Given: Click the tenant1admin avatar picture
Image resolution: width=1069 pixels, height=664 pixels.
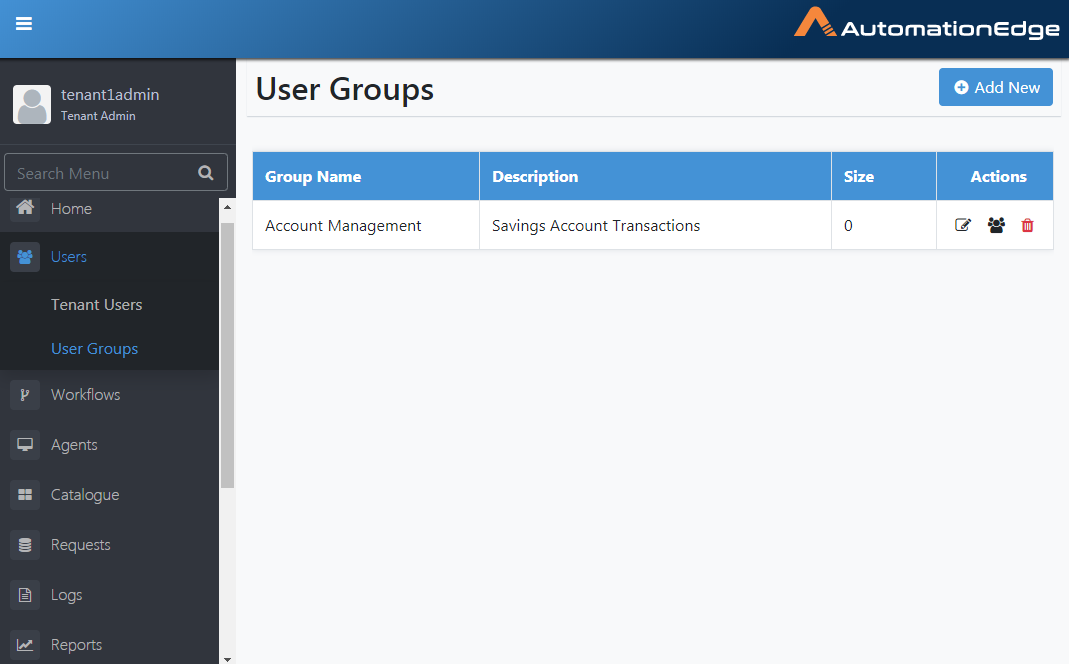Looking at the screenshot, I should pos(32,104).
